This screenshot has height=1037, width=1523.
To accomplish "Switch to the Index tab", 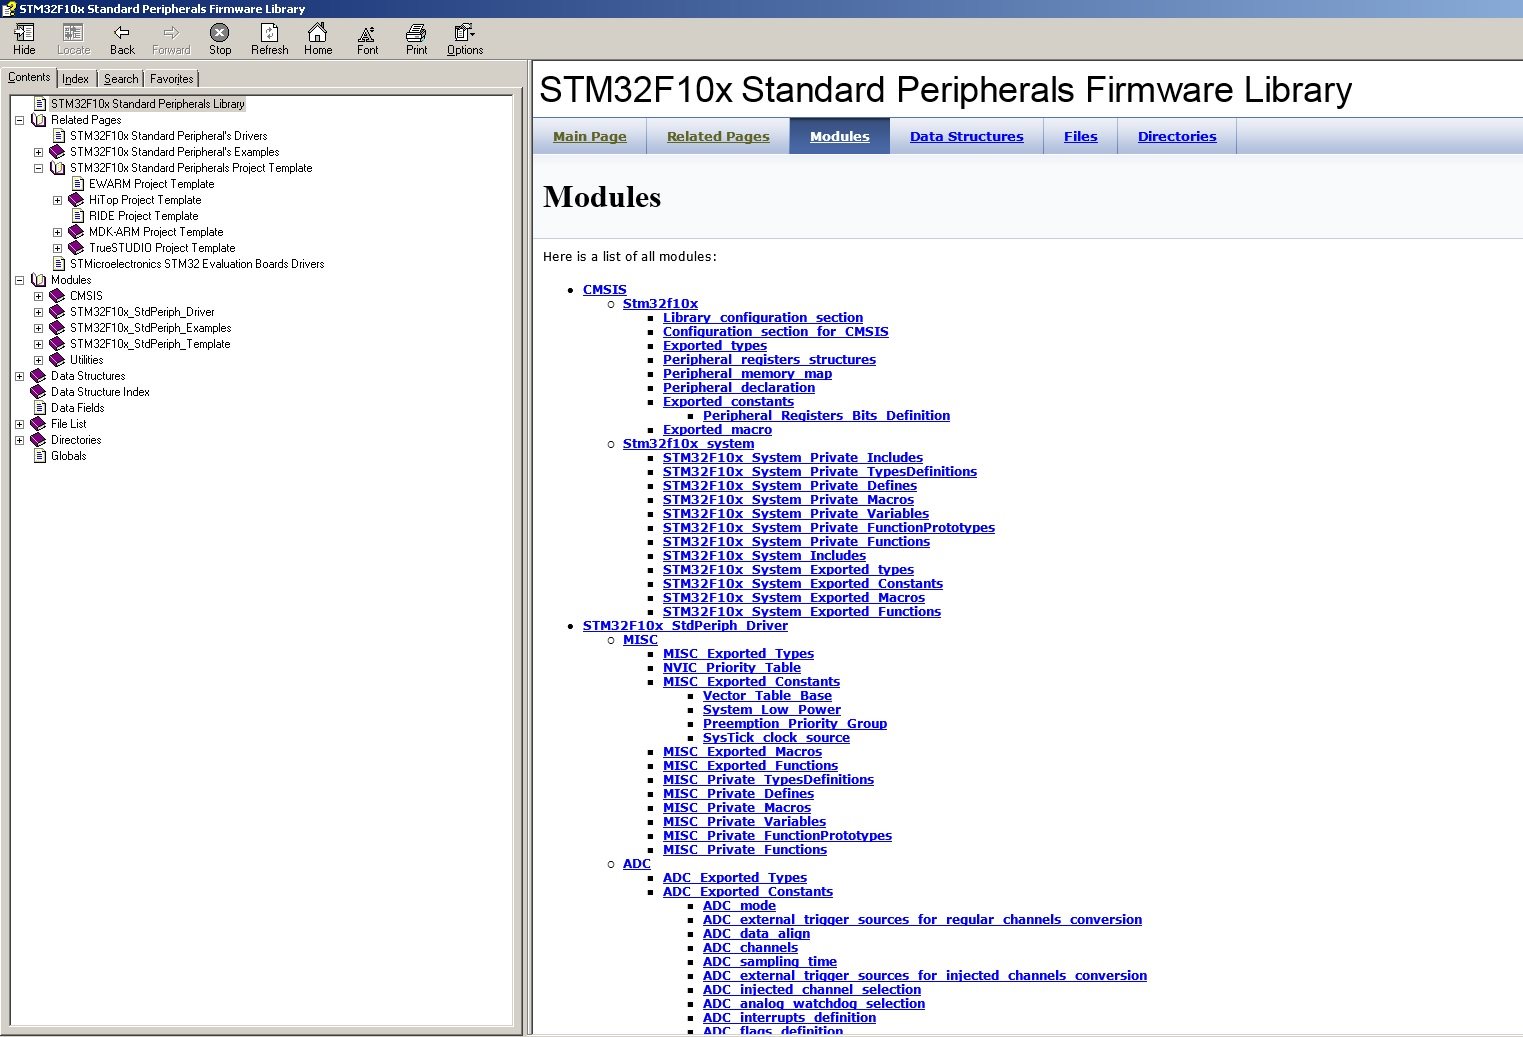I will [76, 79].
